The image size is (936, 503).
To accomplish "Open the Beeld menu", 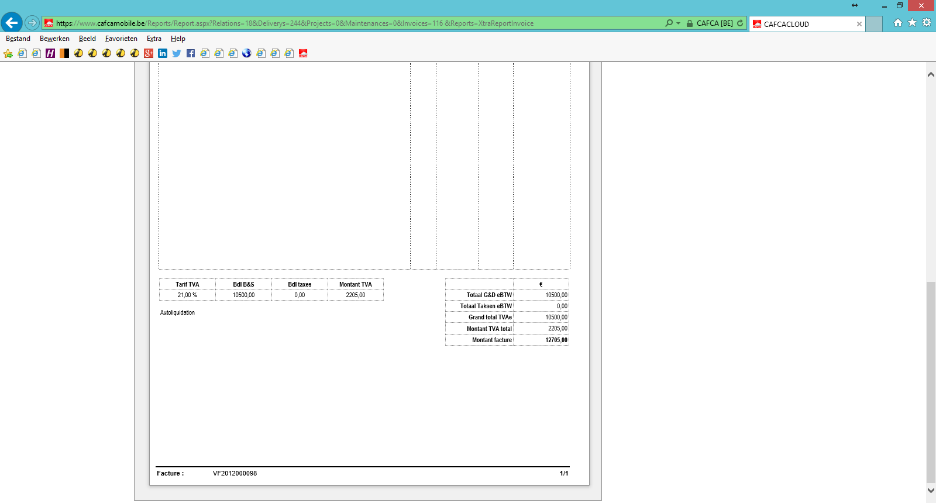I will click(87, 39).
